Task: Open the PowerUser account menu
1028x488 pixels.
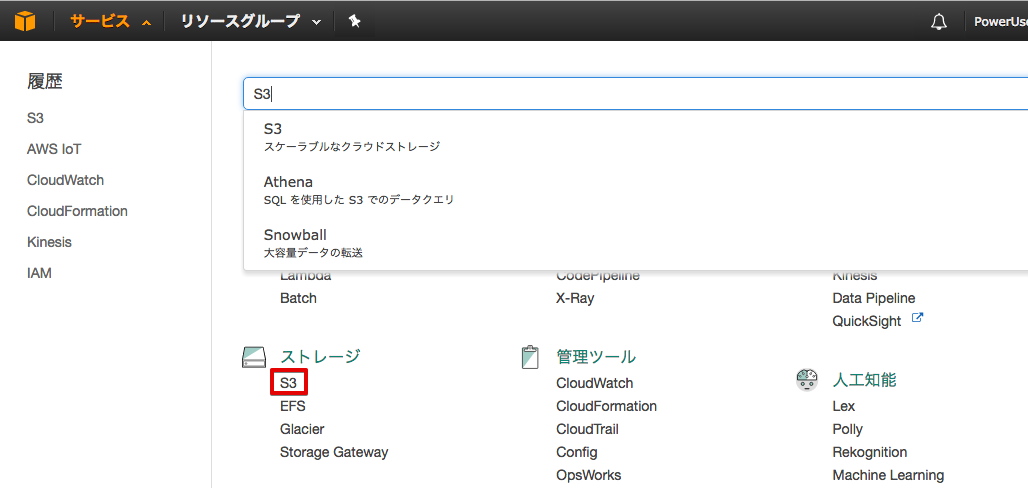Action: pos(1000,22)
